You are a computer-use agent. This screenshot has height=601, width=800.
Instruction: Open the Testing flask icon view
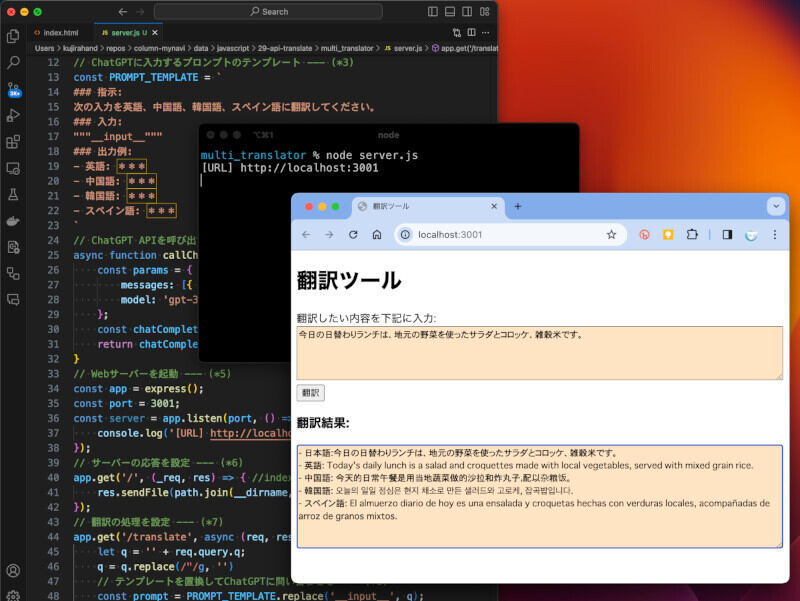point(13,194)
